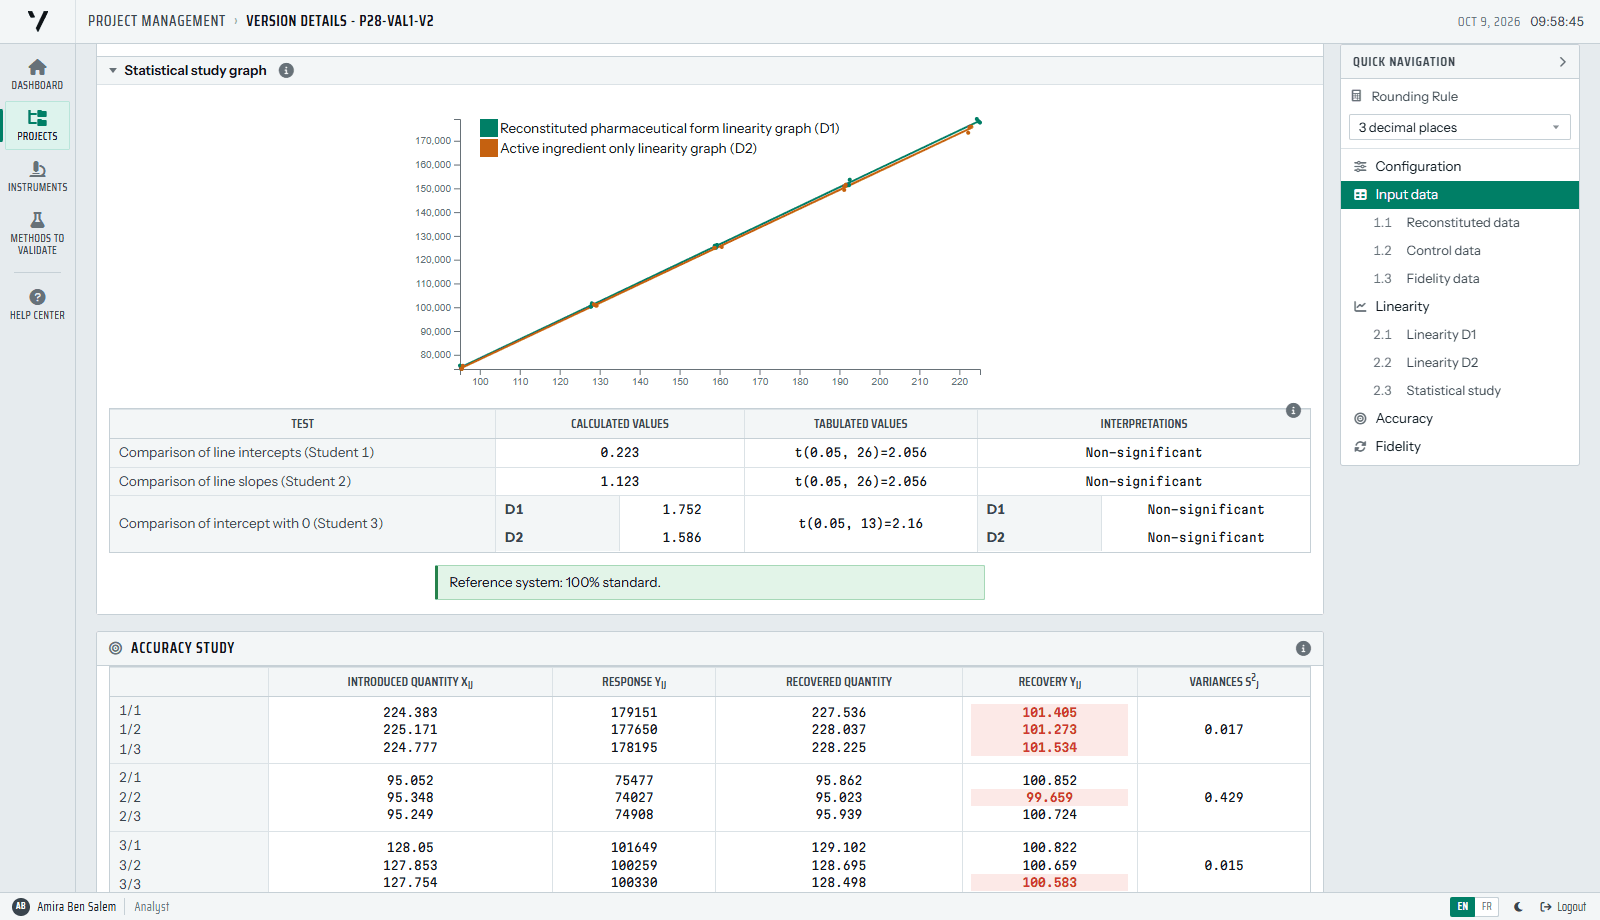Jump to 2.1 Linearity D1
Image resolution: width=1600 pixels, height=920 pixels.
pos(1459,334)
